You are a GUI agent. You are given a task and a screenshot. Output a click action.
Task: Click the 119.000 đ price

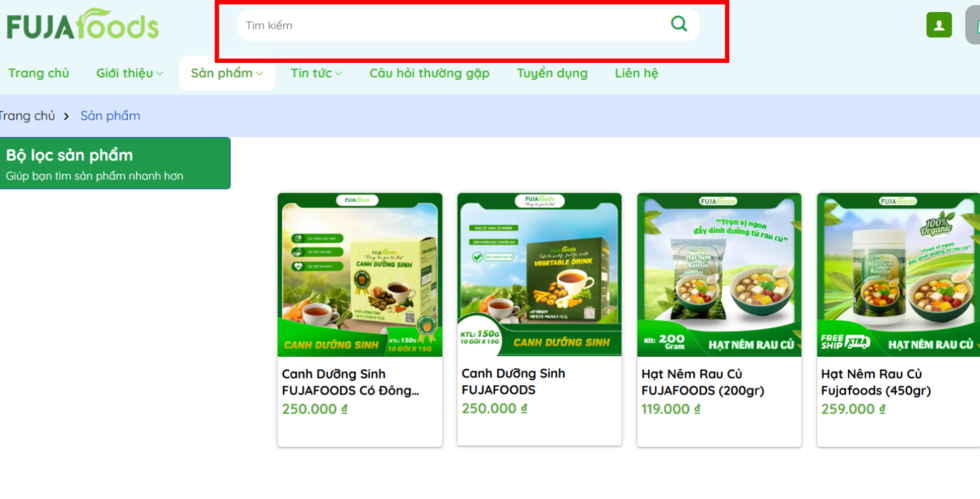coord(671,409)
